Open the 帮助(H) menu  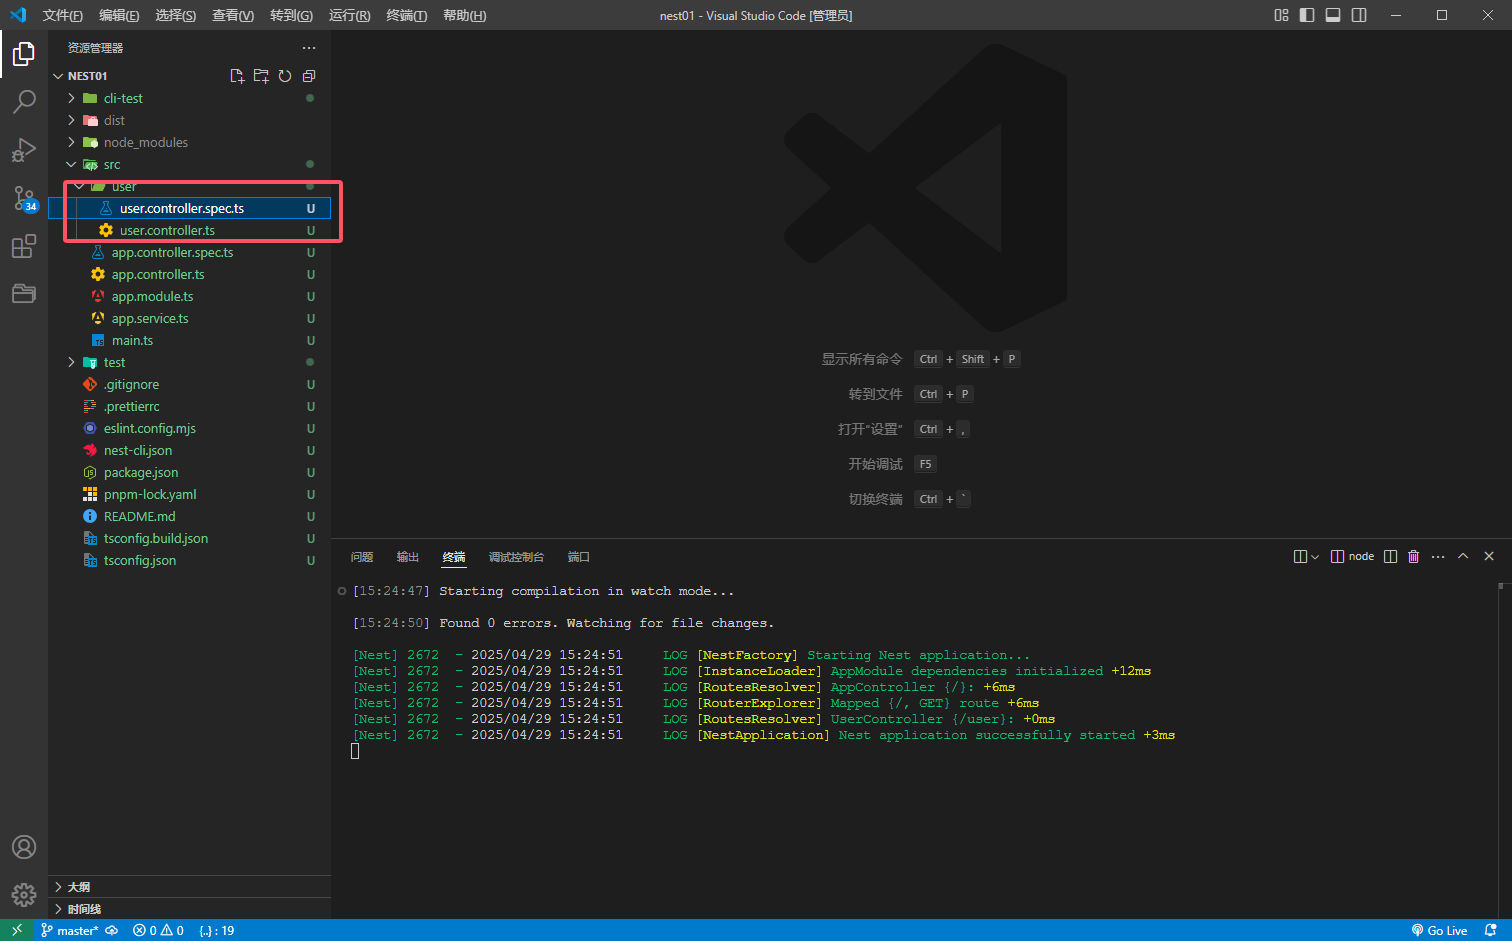[x=464, y=15]
